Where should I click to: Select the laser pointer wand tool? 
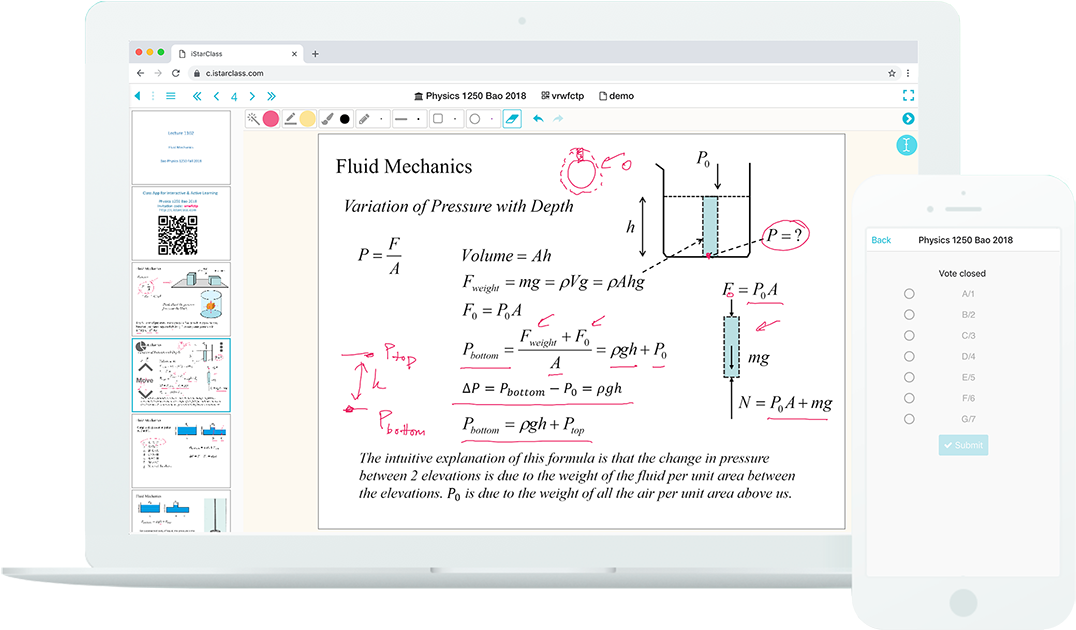click(253, 119)
